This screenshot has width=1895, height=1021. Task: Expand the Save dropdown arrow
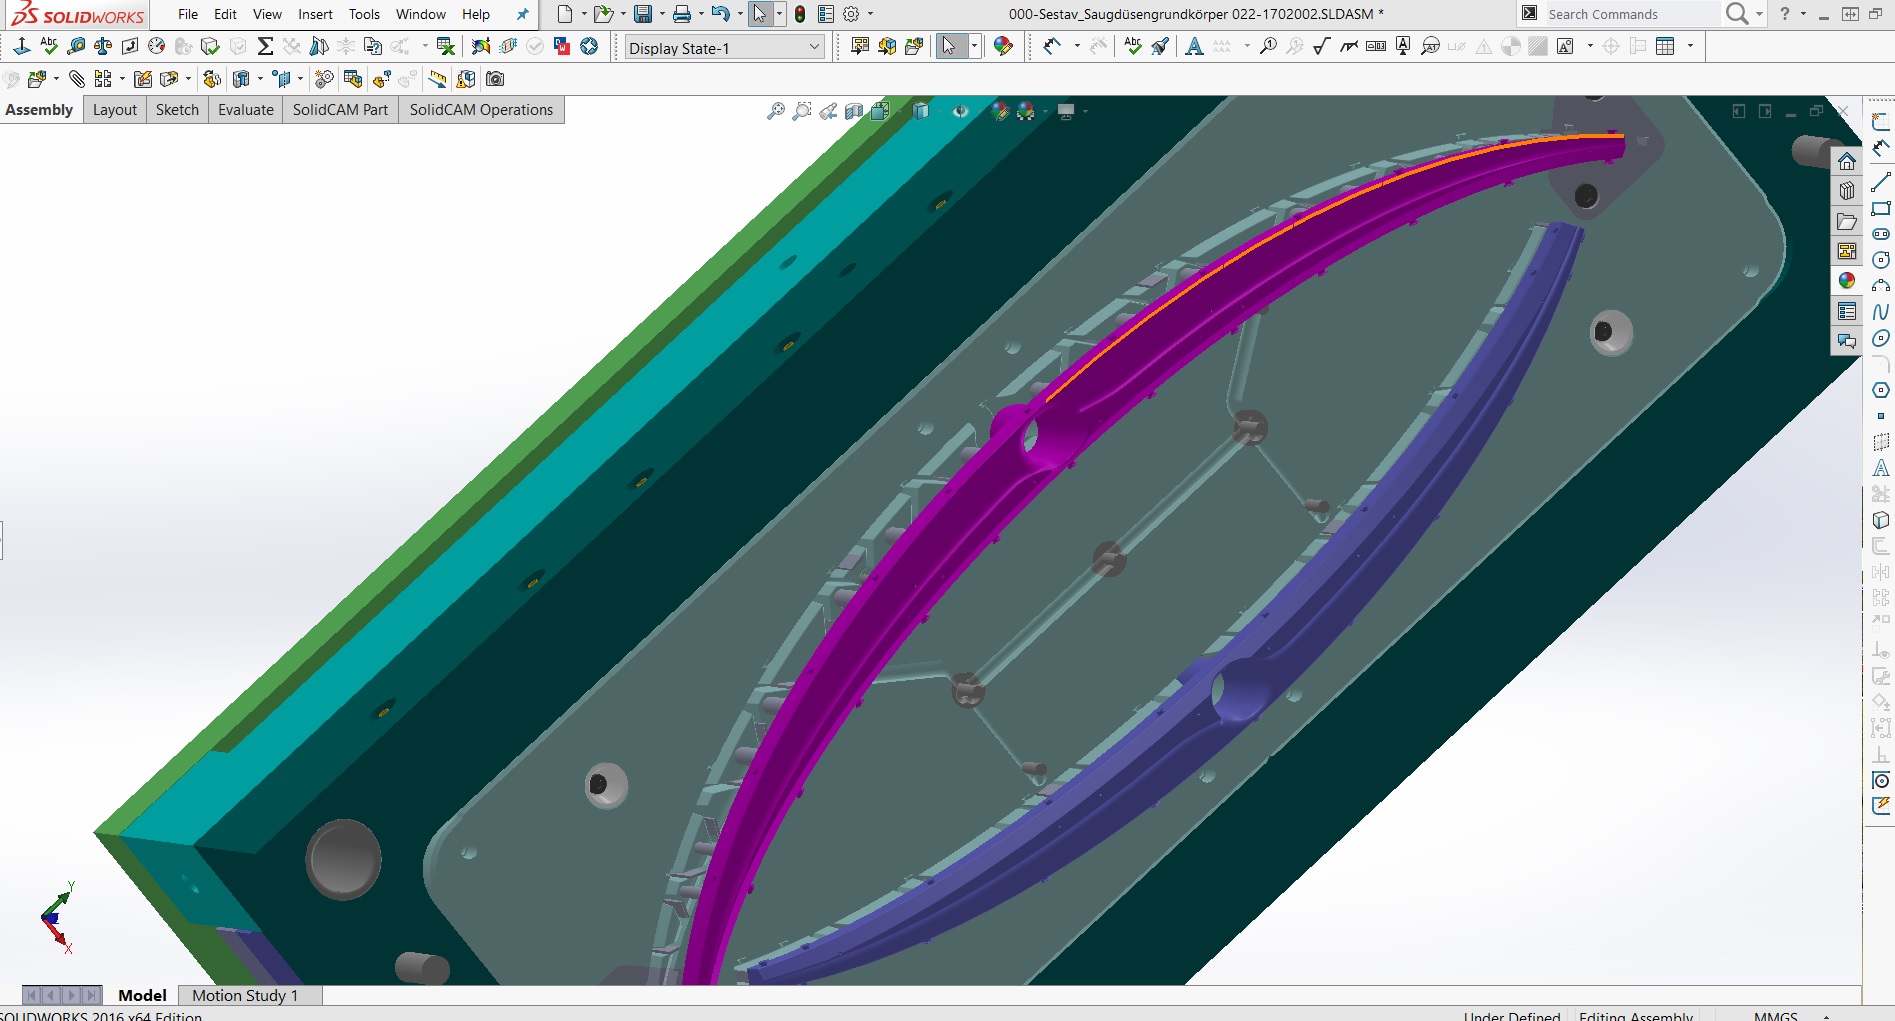[x=661, y=14]
